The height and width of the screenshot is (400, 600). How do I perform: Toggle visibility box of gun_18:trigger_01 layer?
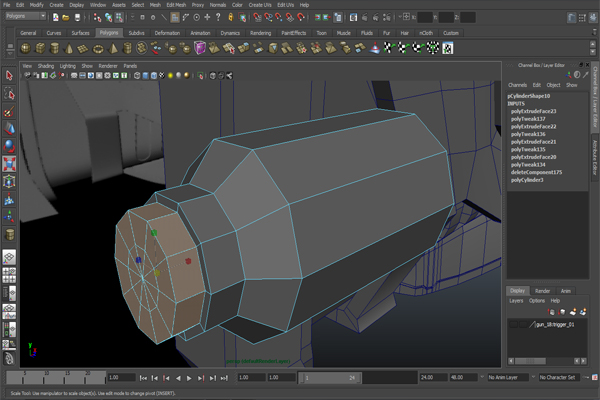pos(514,325)
